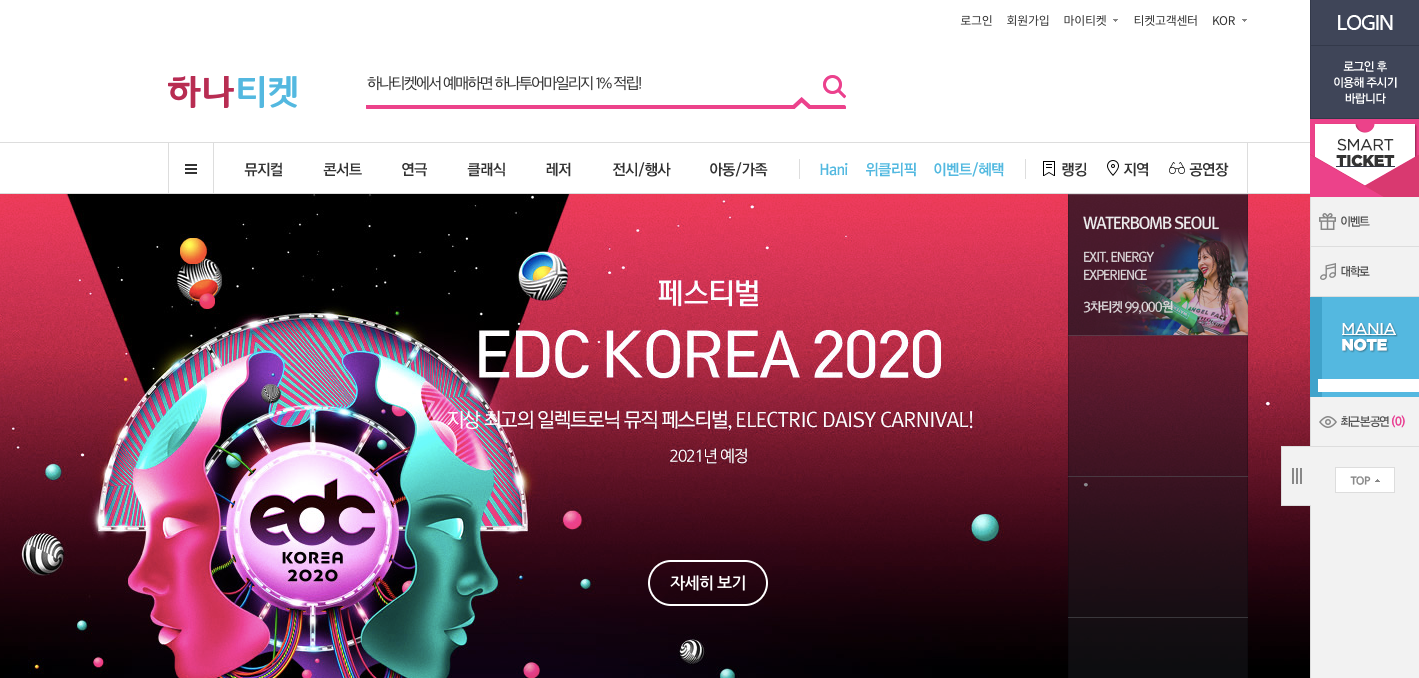
Task: Expand the KOR language dropdown
Action: (x=1230, y=20)
